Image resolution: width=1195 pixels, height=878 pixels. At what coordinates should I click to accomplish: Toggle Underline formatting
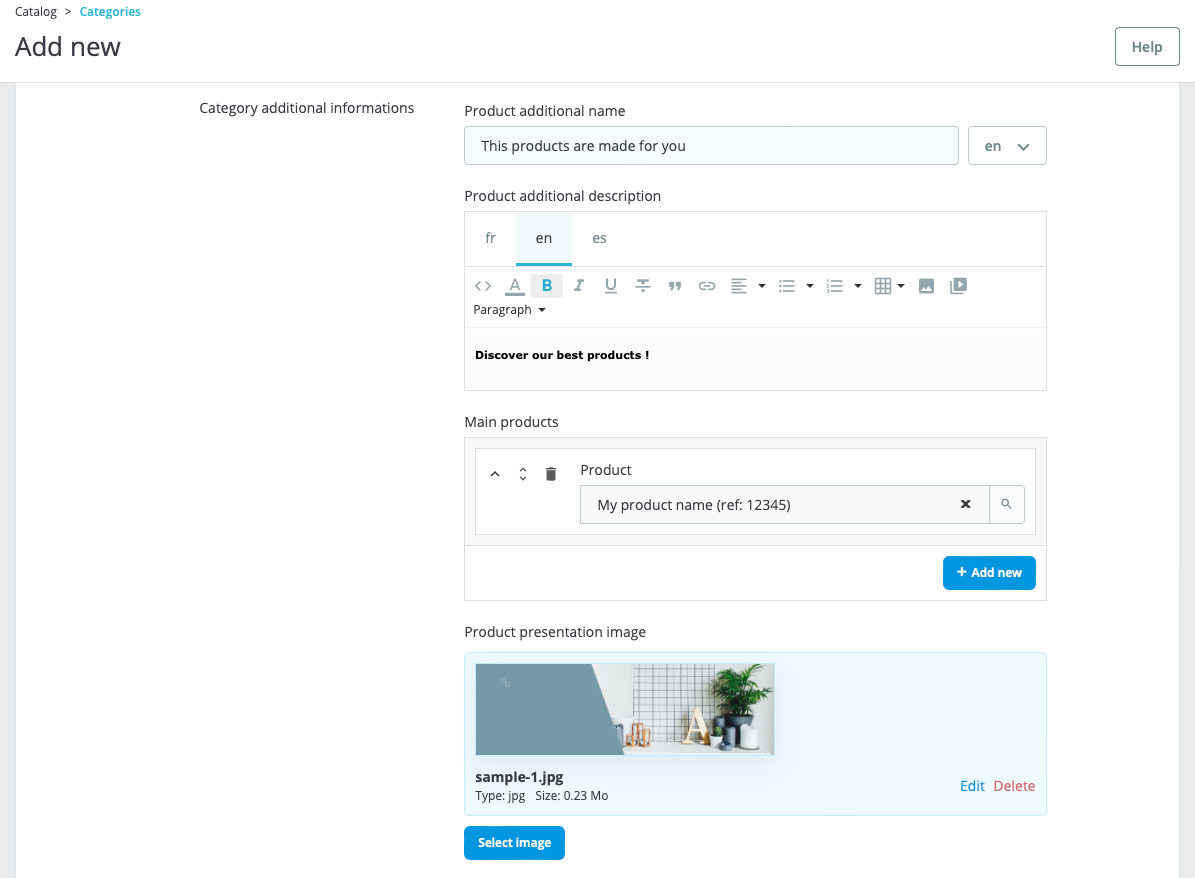[x=610, y=285]
